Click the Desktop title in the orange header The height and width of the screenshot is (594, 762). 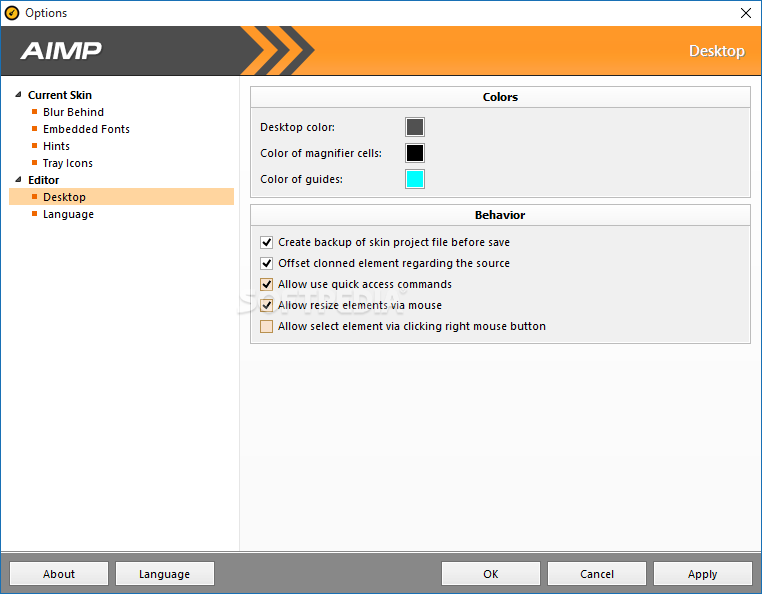click(x=717, y=51)
